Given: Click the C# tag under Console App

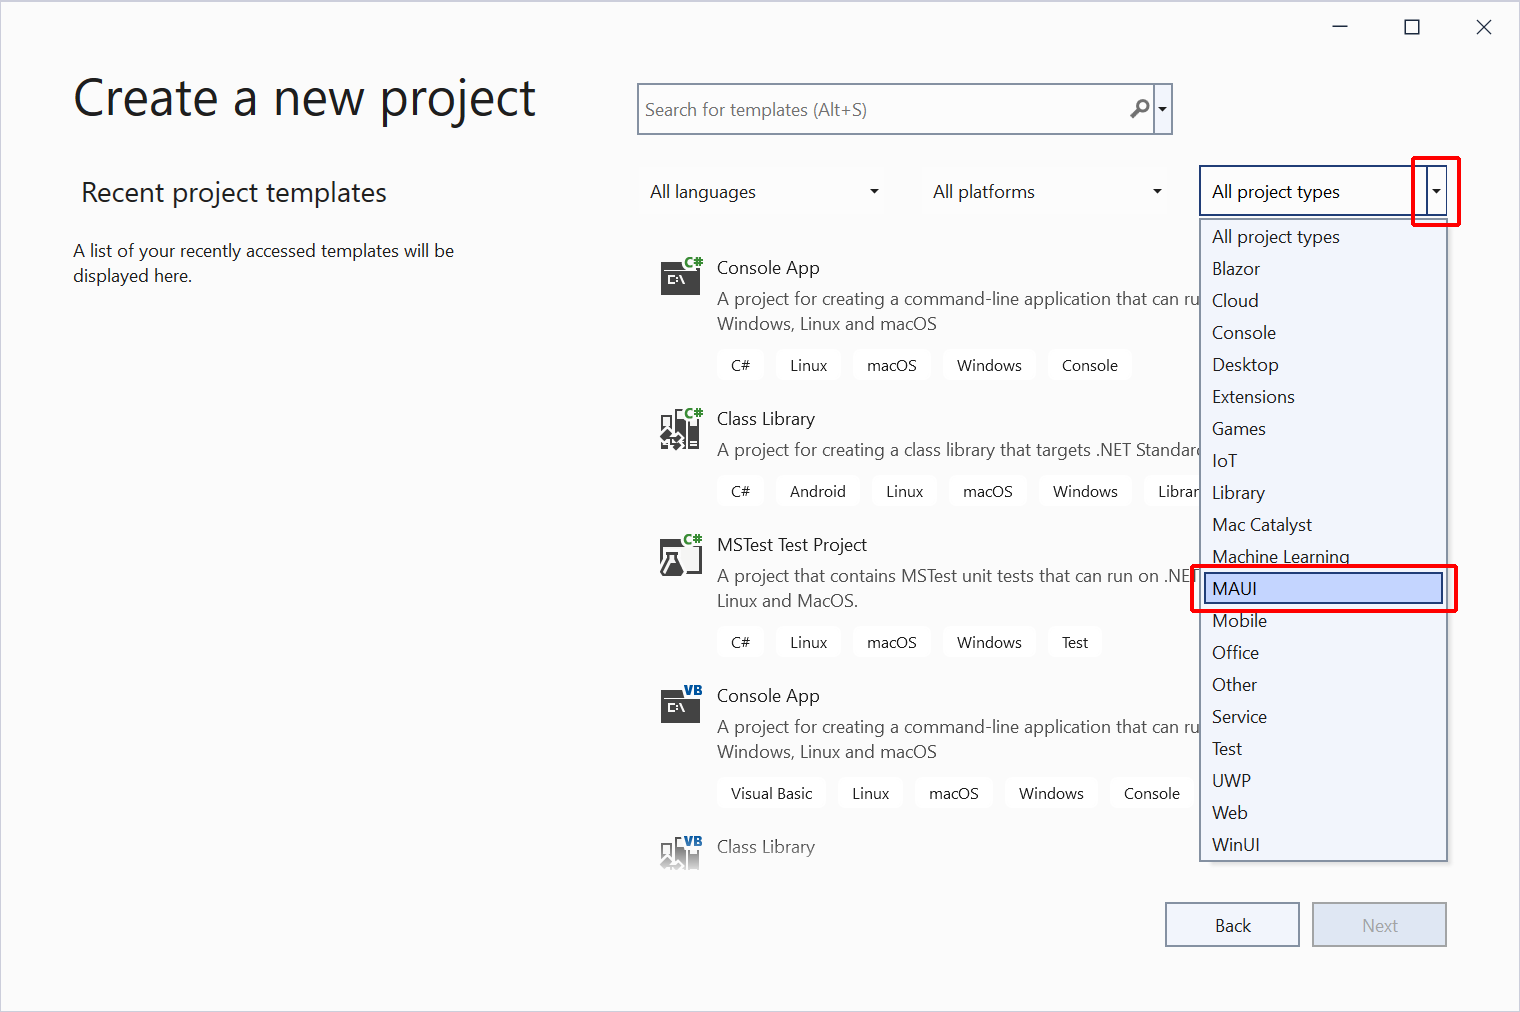Looking at the screenshot, I should pyautogui.click(x=740, y=365).
